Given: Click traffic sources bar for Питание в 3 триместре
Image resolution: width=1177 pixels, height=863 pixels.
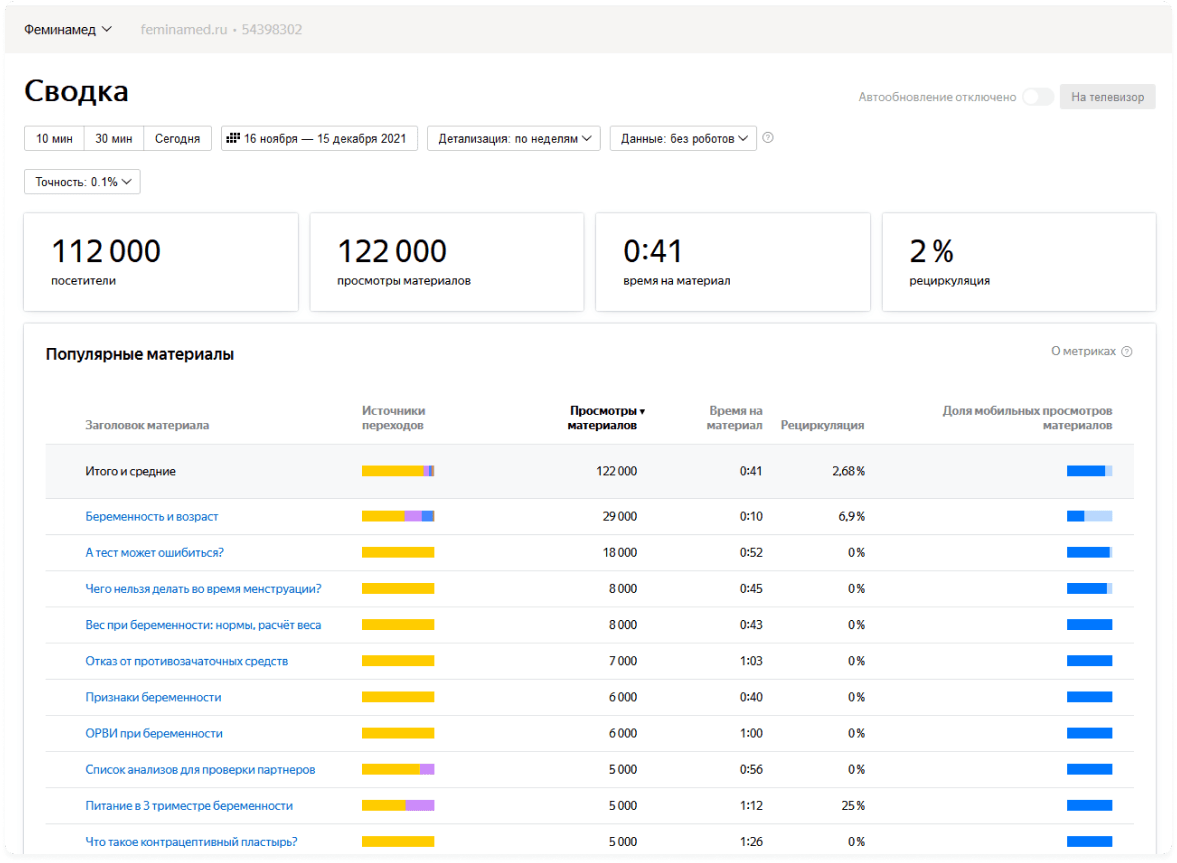Looking at the screenshot, I should click(398, 806).
